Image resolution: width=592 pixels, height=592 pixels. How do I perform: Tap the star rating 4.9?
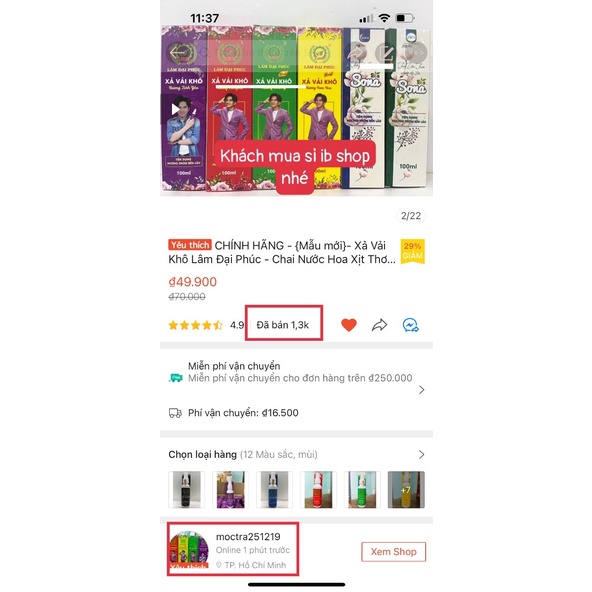click(206, 325)
